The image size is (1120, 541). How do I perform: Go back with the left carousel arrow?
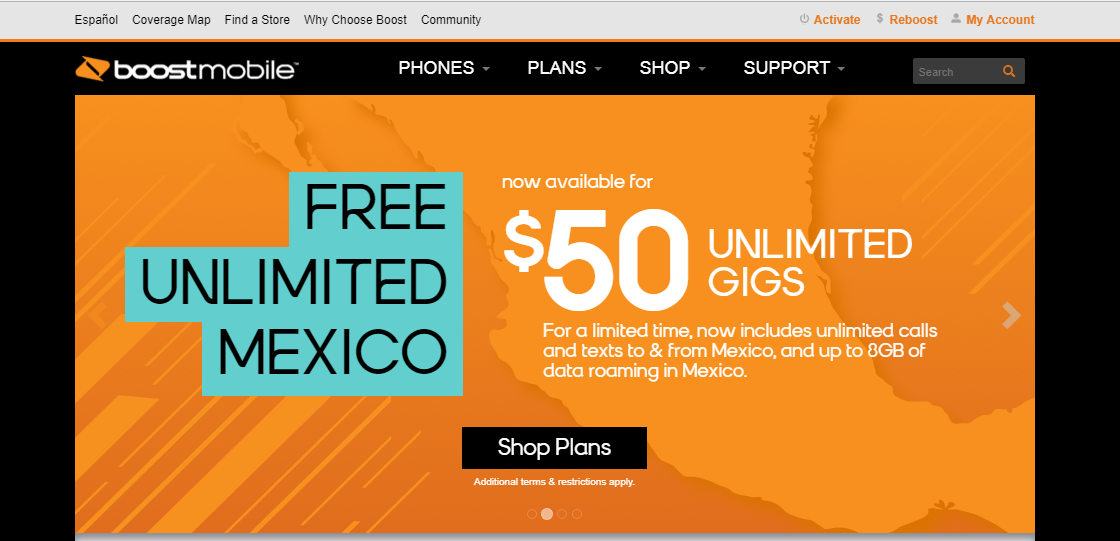pyautogui.click(x=99, y=315)
